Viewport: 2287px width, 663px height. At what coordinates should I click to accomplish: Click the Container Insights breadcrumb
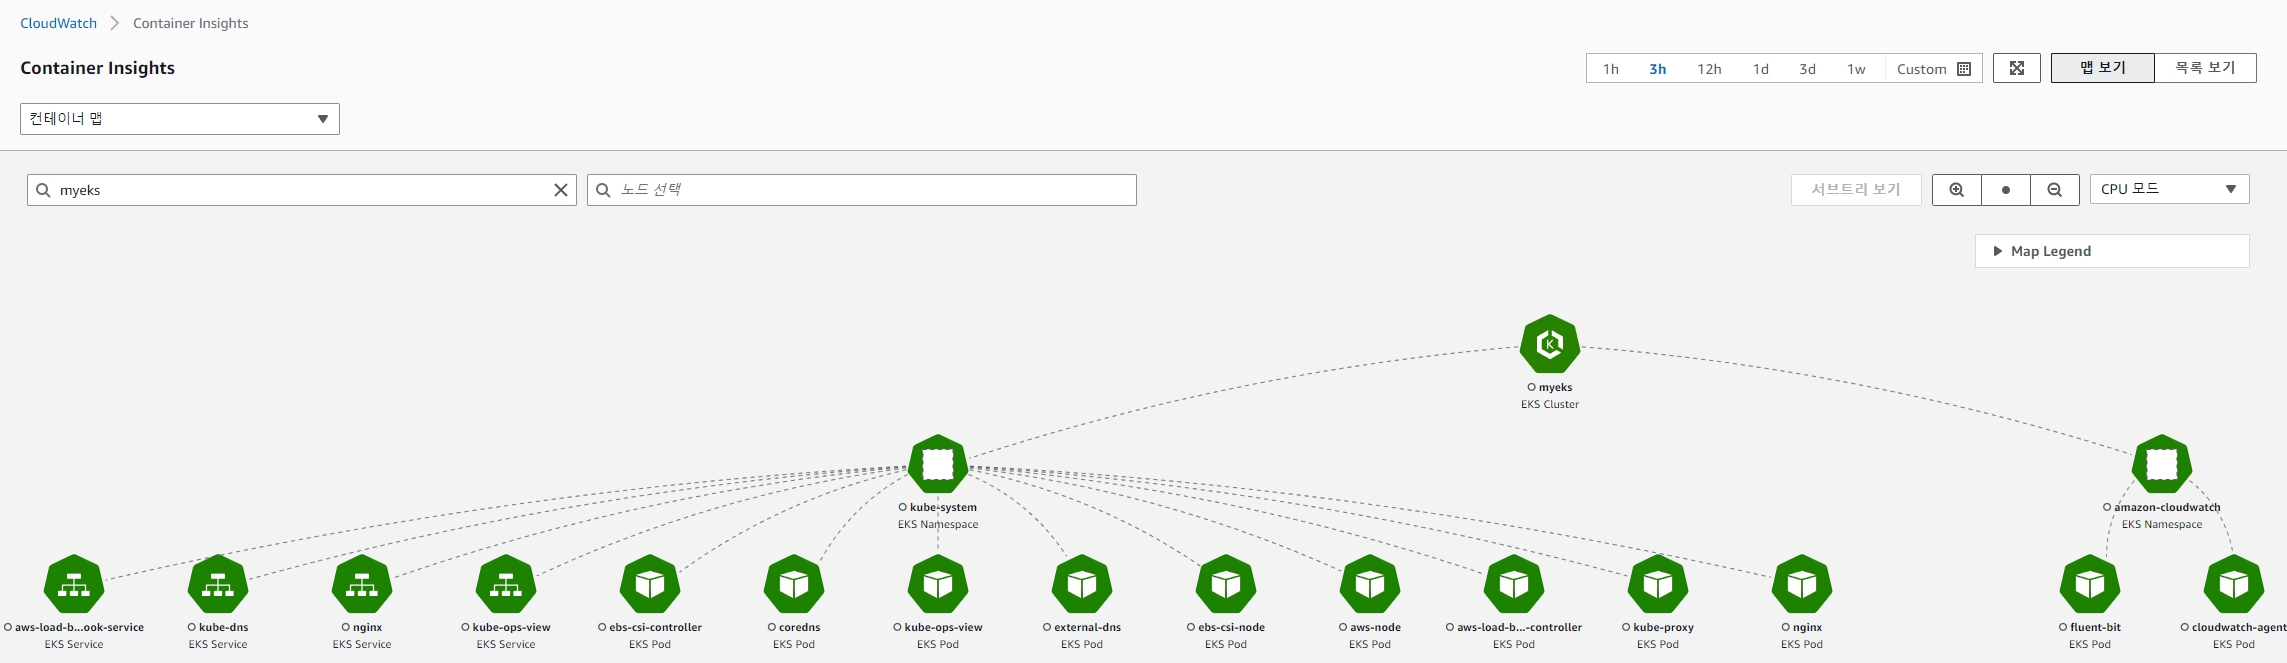point(190,23)
